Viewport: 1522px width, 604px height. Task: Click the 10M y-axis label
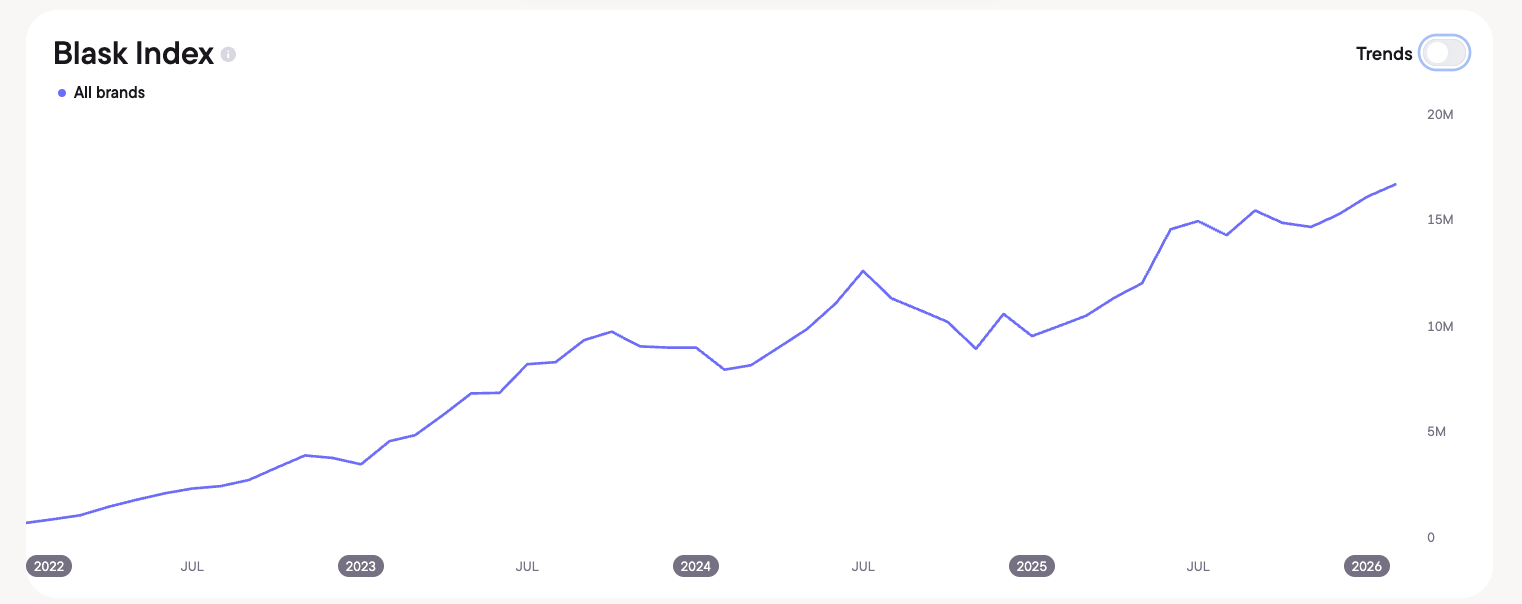1440,327
